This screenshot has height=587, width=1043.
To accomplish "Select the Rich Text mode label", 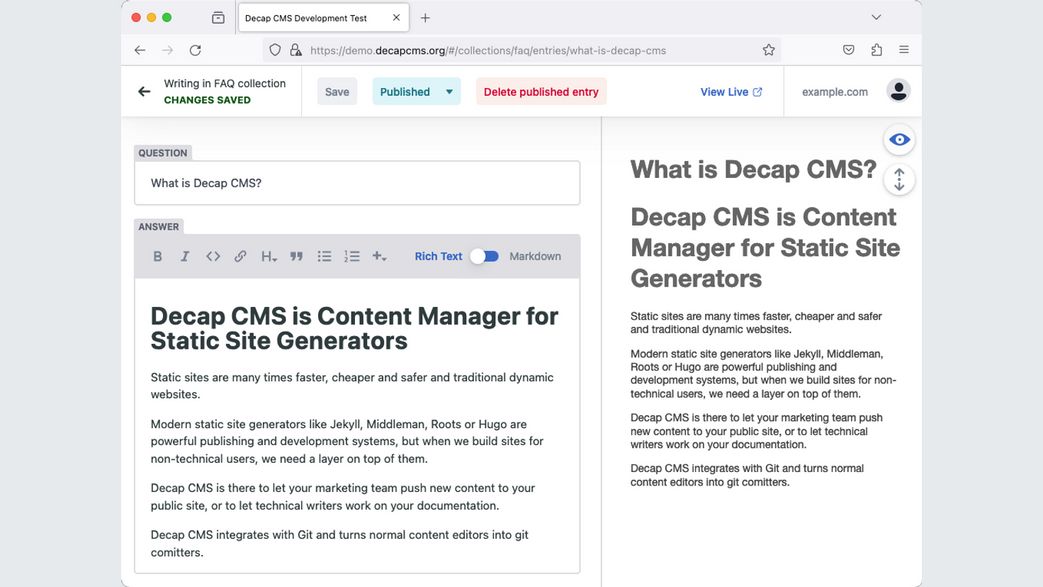I will [x=438, y=256].
